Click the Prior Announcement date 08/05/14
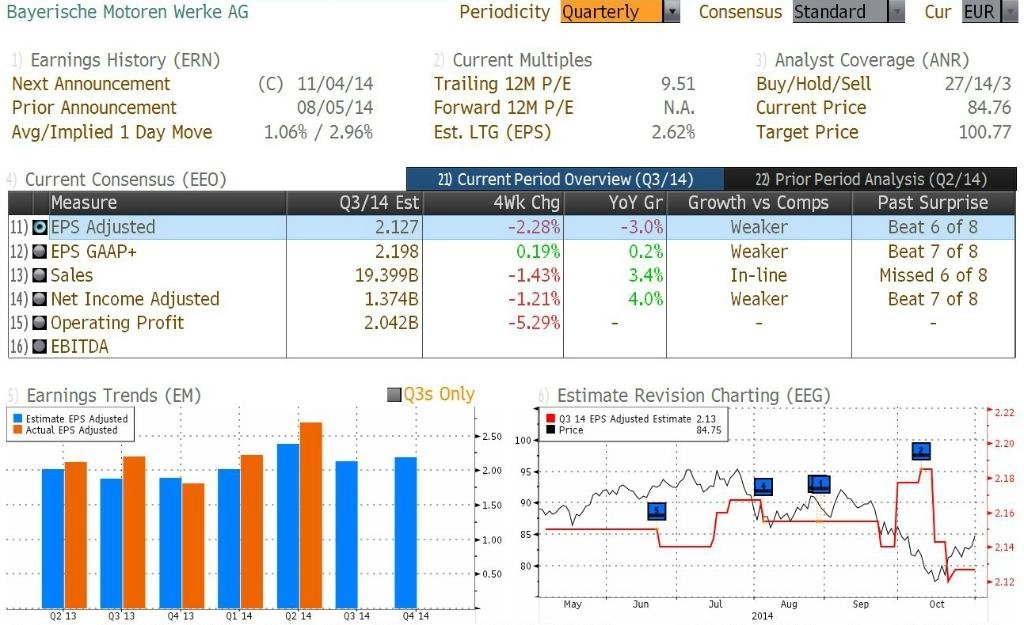The image size is (1024, 625). [335, 108]
